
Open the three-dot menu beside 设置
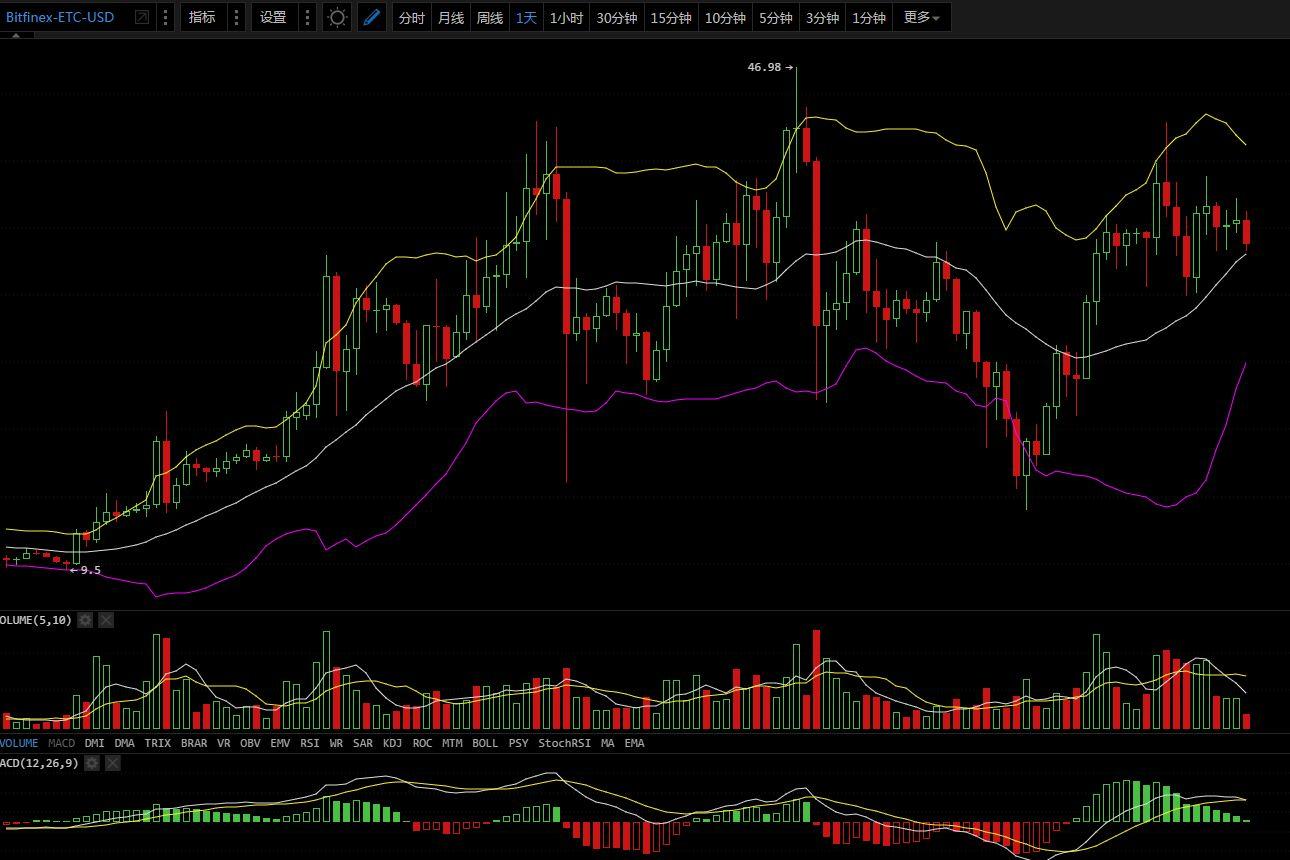pos(307,17)
